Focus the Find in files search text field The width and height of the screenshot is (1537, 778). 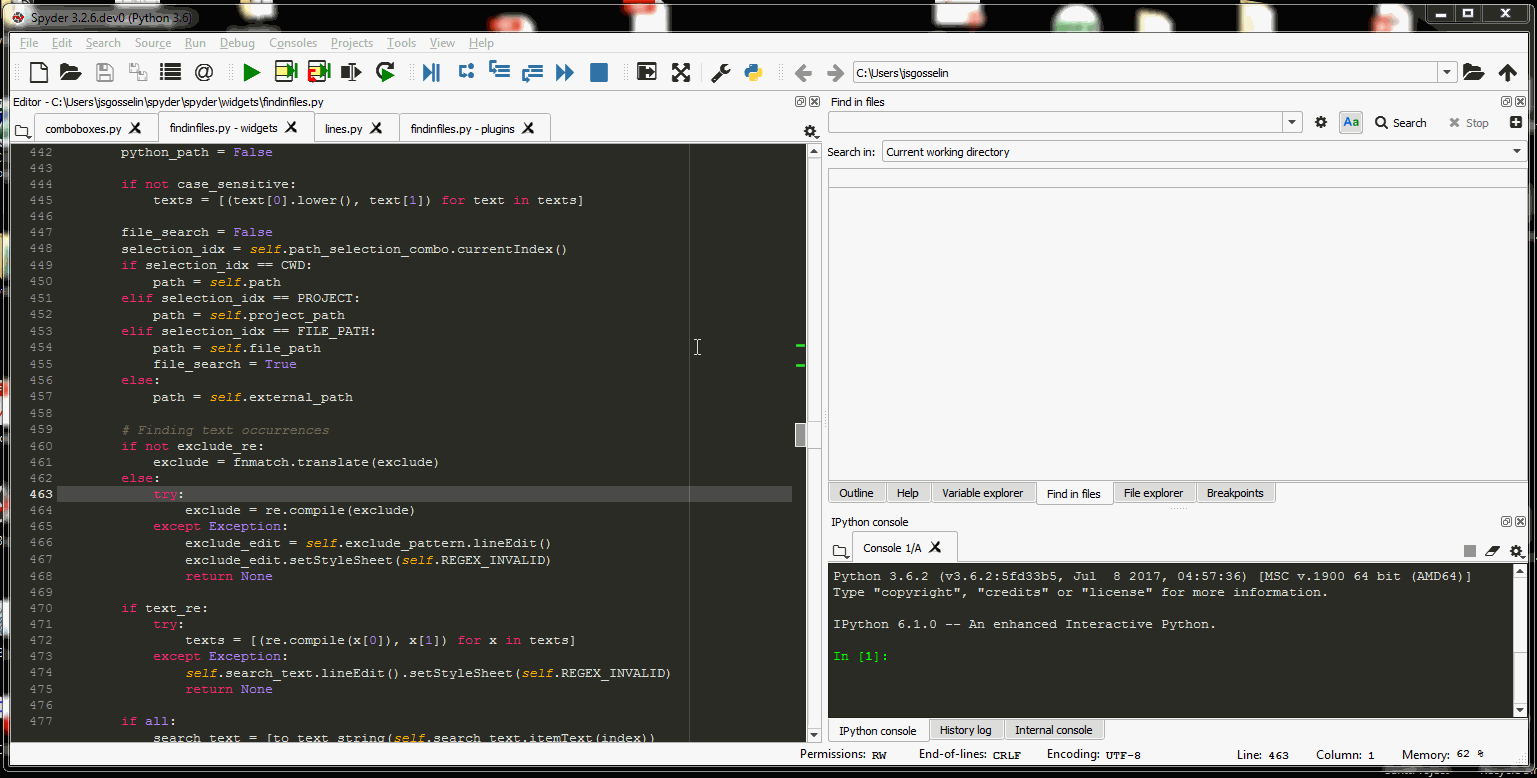(1056, 122)
